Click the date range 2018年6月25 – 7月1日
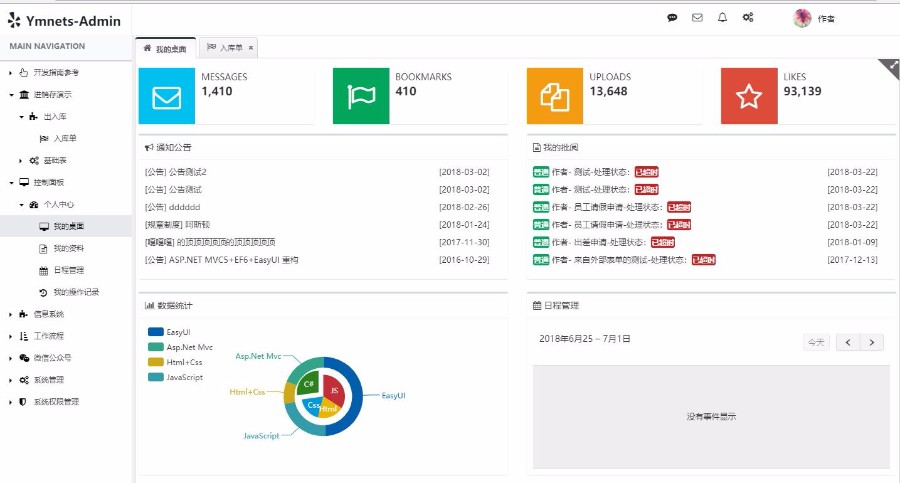Image resolution: width=900 pixels, height=483 pixels. (x=585, y=339)
